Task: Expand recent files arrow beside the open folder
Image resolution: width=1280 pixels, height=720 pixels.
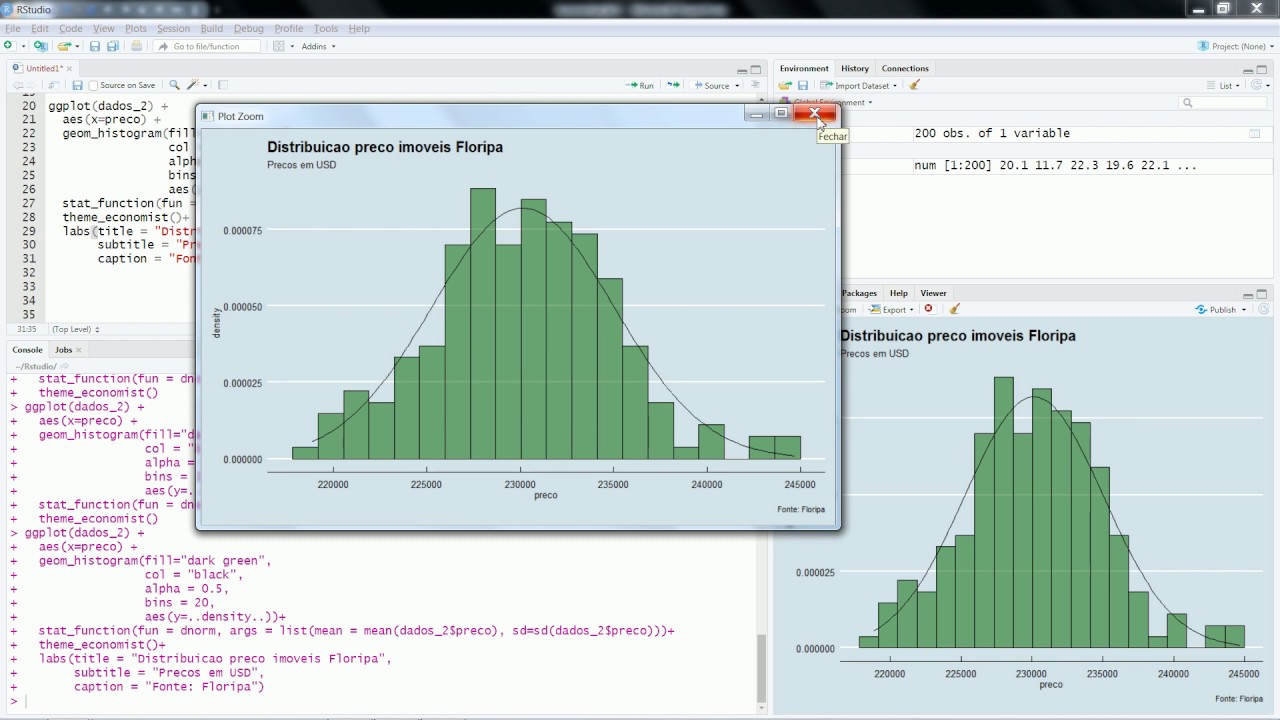Action: tap(77, 46)
